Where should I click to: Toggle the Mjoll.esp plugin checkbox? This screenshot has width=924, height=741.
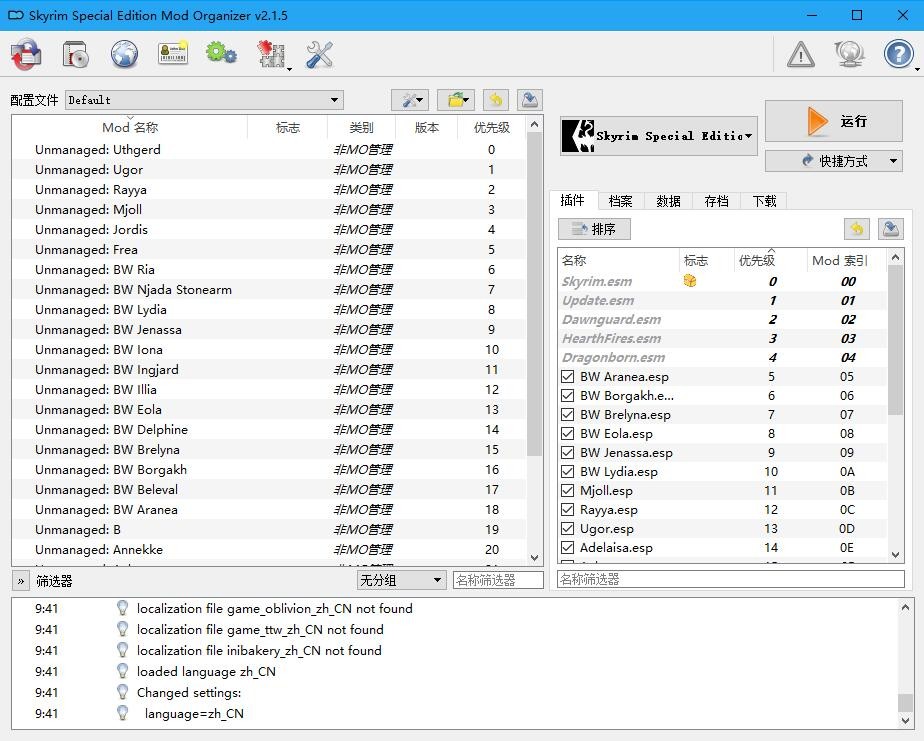(568, 491)
